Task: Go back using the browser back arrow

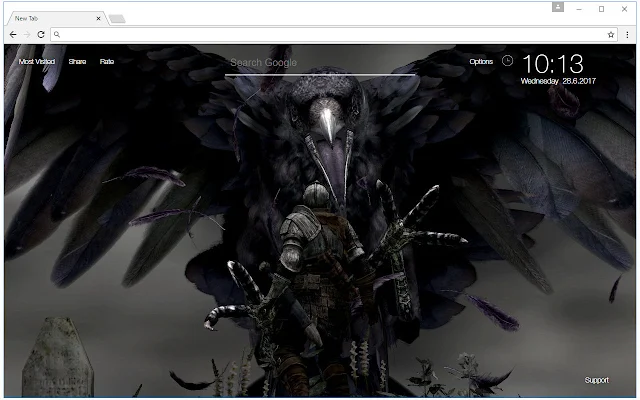Action: click(13, 35)
